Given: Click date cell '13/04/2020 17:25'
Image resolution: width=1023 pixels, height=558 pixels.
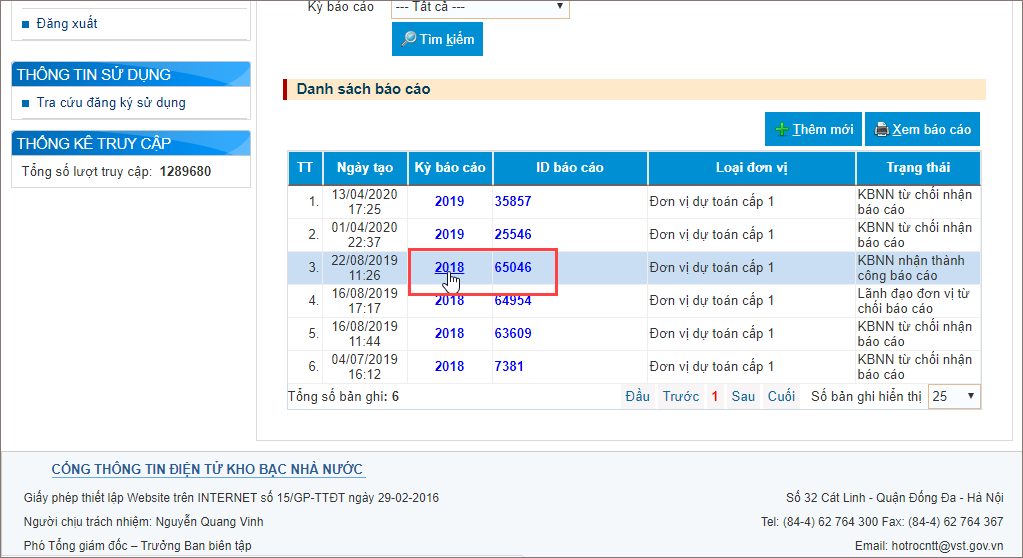Looking at the screenshot, I should click(x=365, y=202).
